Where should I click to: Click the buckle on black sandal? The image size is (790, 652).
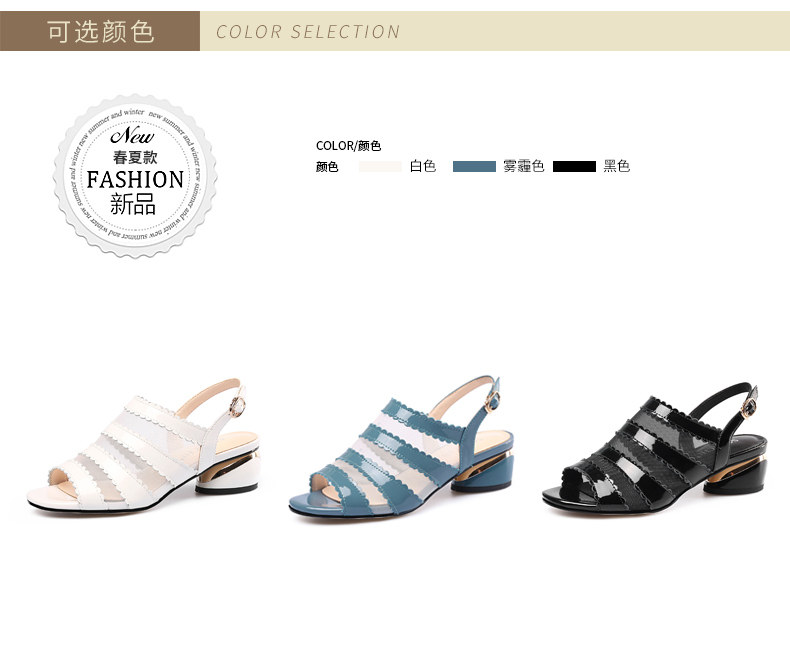click(x=749, y=407)
